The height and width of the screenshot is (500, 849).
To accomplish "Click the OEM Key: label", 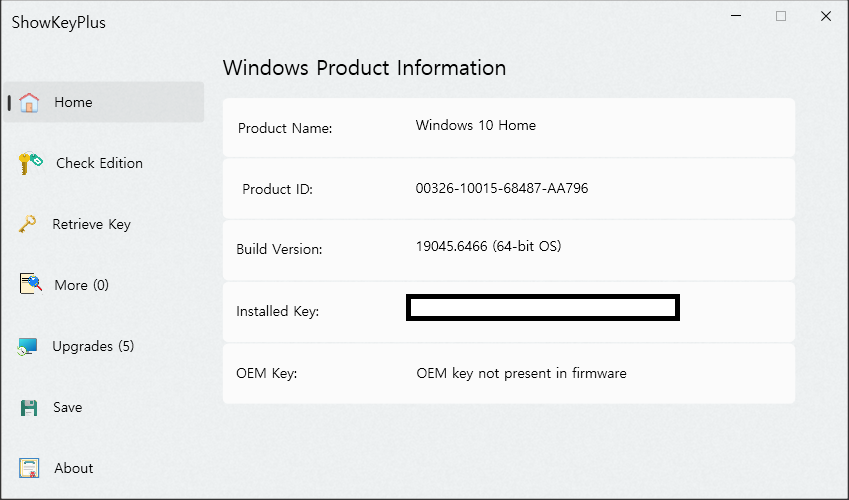I will point(266,374).
